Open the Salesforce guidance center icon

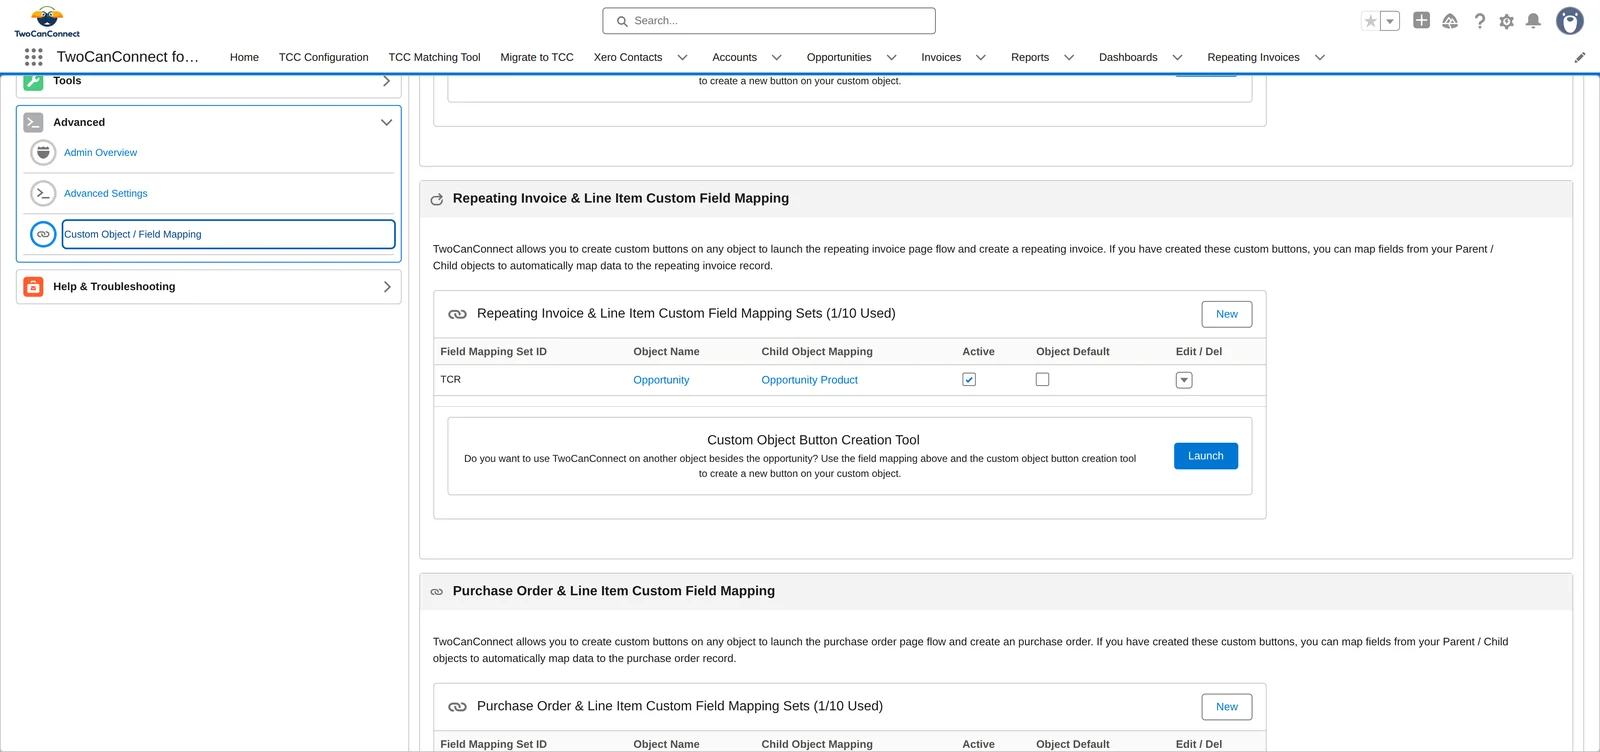coord(1450,21)
